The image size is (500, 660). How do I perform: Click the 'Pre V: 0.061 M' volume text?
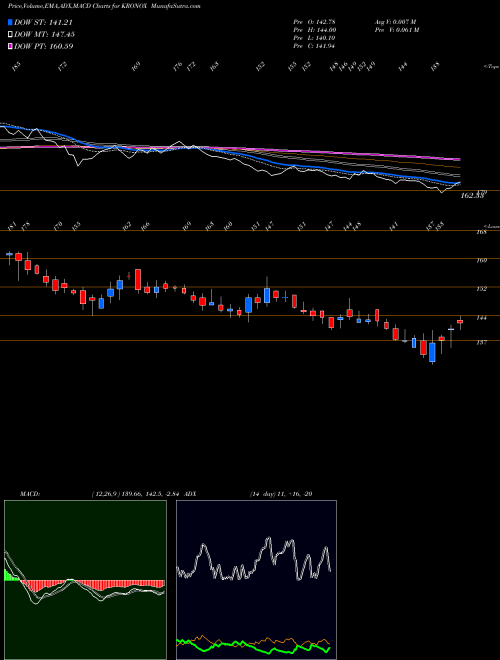tap(396, 30)
